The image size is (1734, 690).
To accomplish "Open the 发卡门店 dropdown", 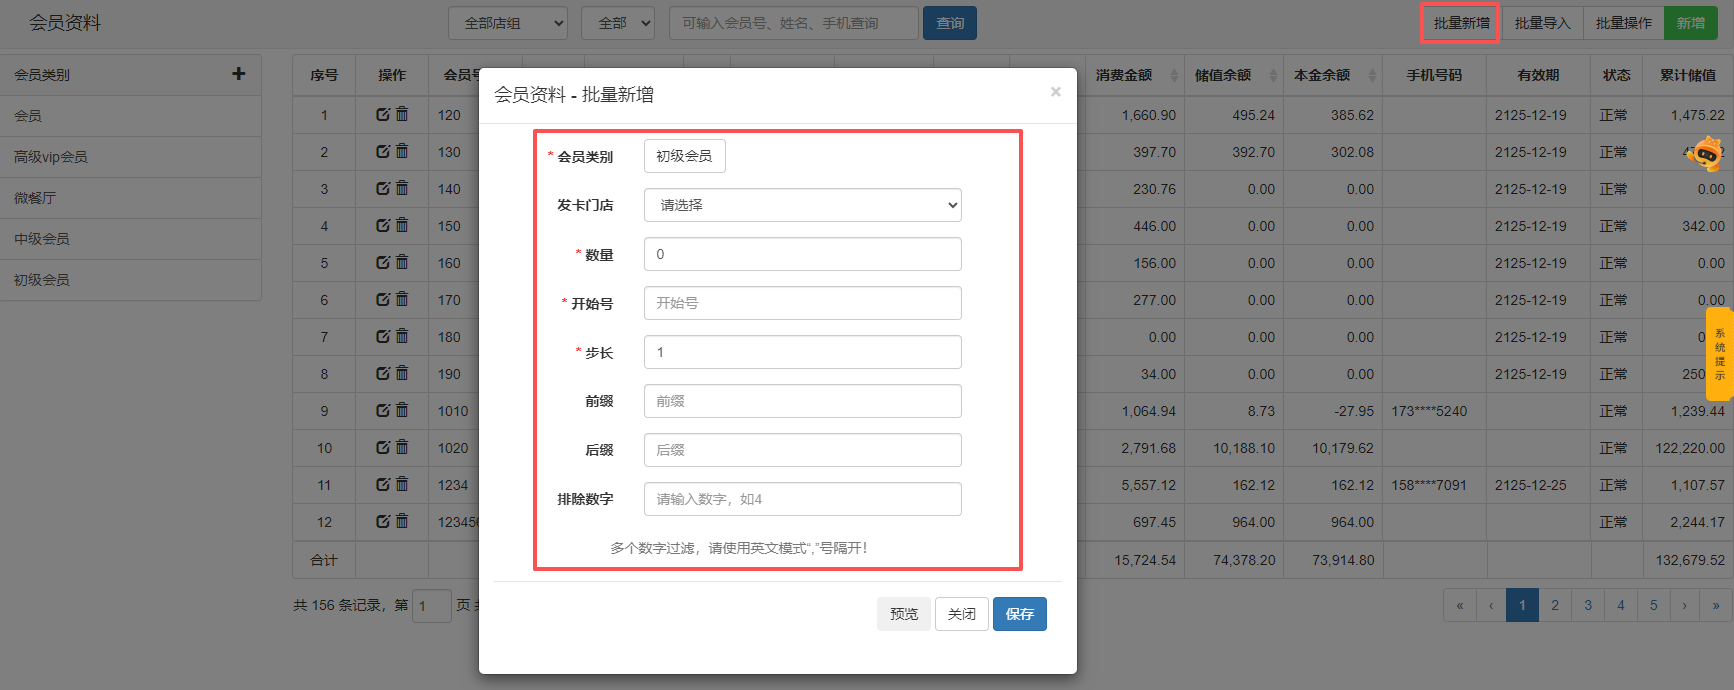I will tap(802, 205).
